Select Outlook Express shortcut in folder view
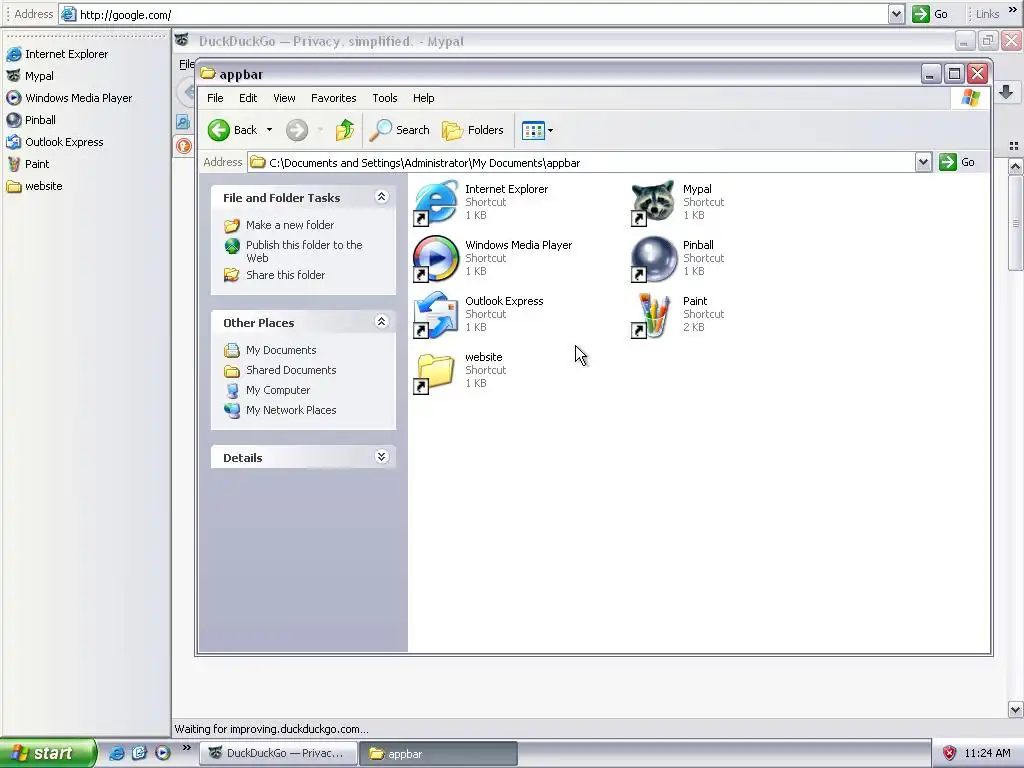This screenshot has width=1024, height=768. [436, 315]
